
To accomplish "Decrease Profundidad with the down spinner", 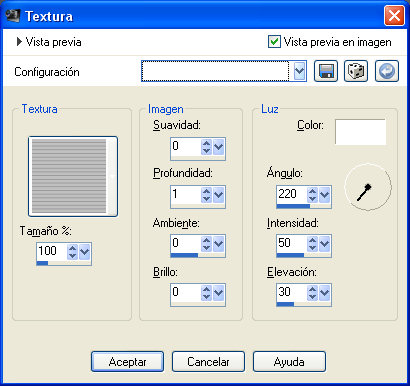I will point(206,199).
